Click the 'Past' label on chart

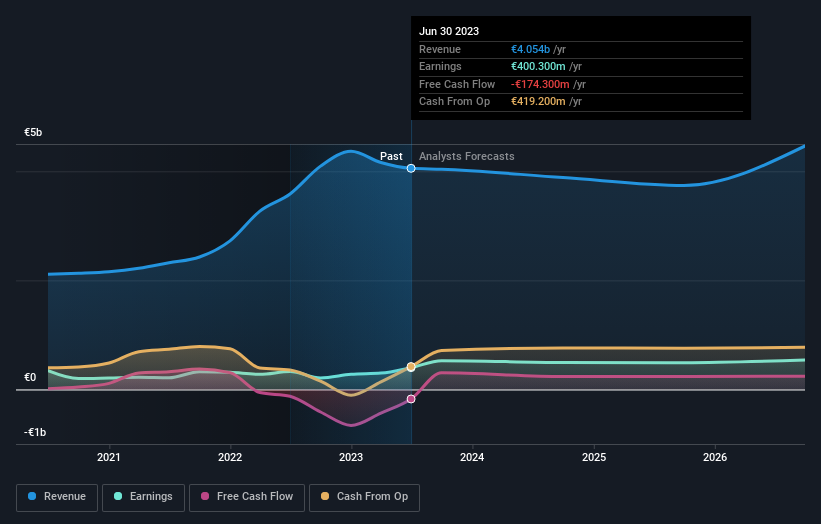(x=391, y=156)
